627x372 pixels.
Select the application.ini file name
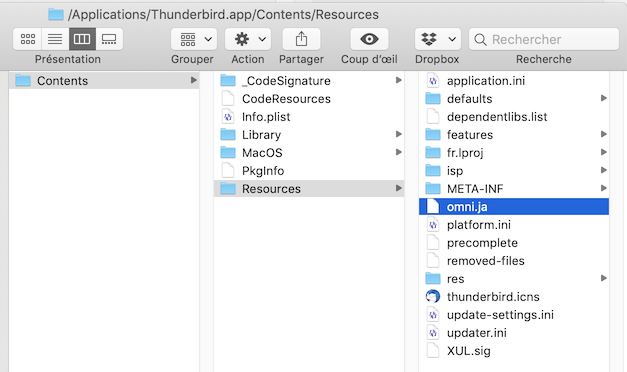tap(486, 81)
